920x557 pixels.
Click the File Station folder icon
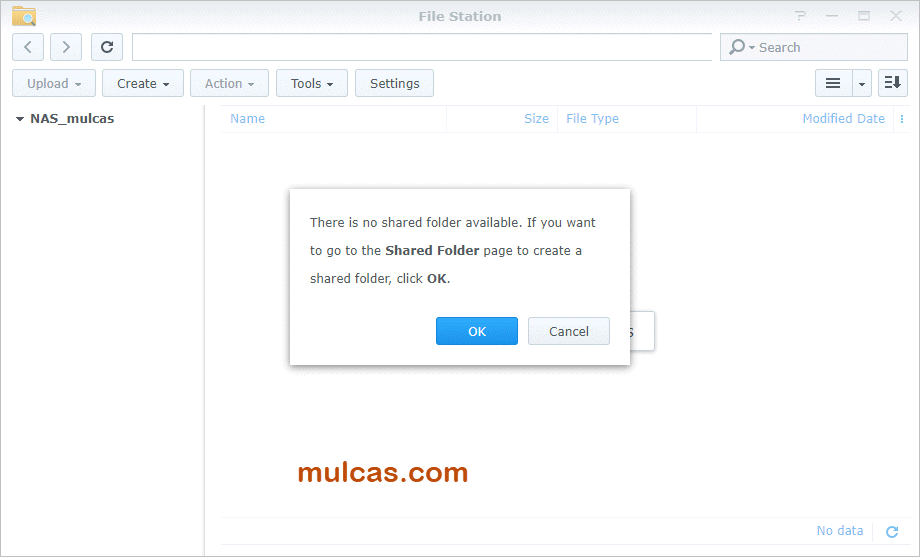coord(24,16)
